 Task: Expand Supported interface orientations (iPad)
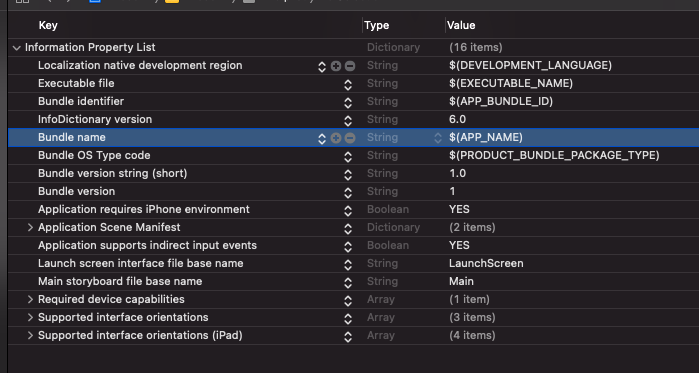pos(30,335)
